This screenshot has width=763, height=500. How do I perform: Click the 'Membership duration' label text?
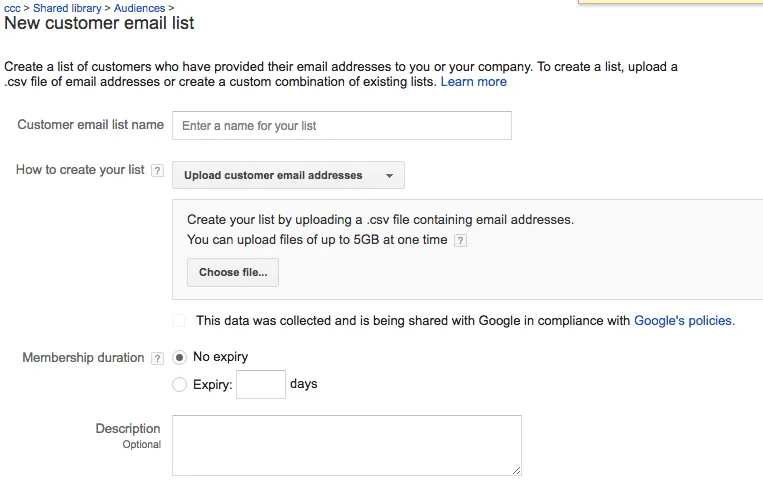tap(83, 358)
